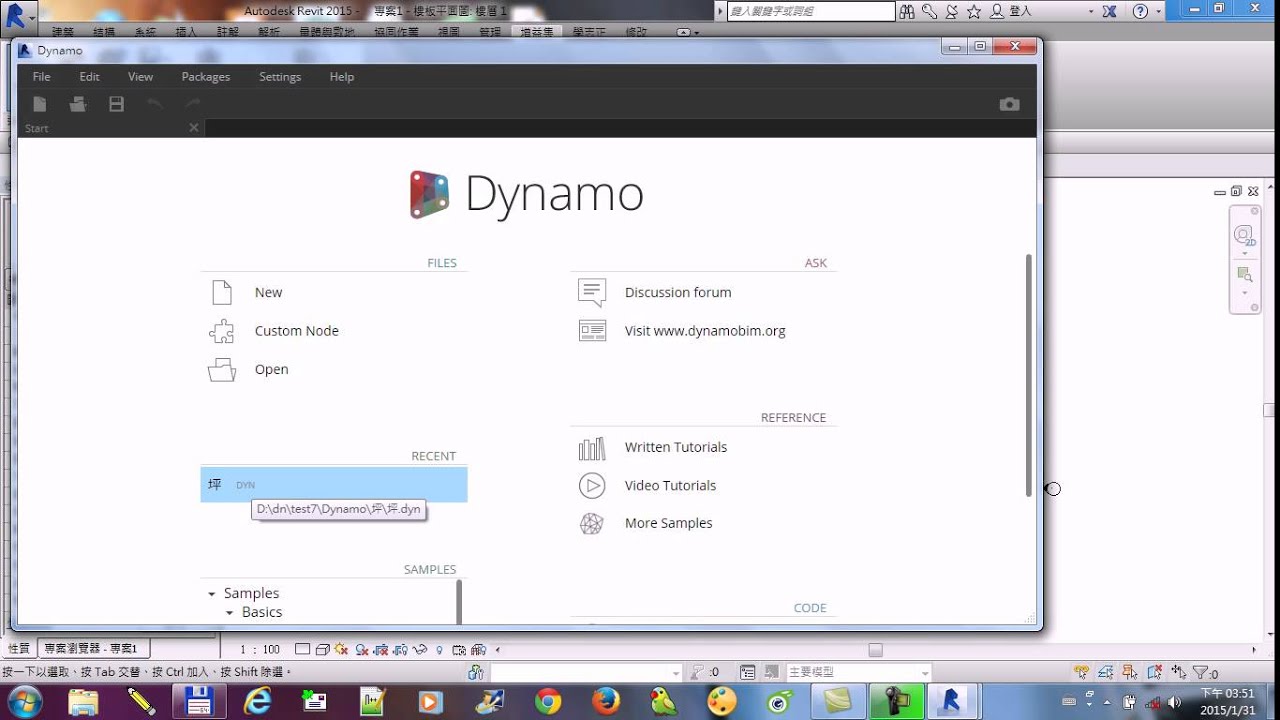
Task: Click Custom Node under Files
Action: coord(297,331)
